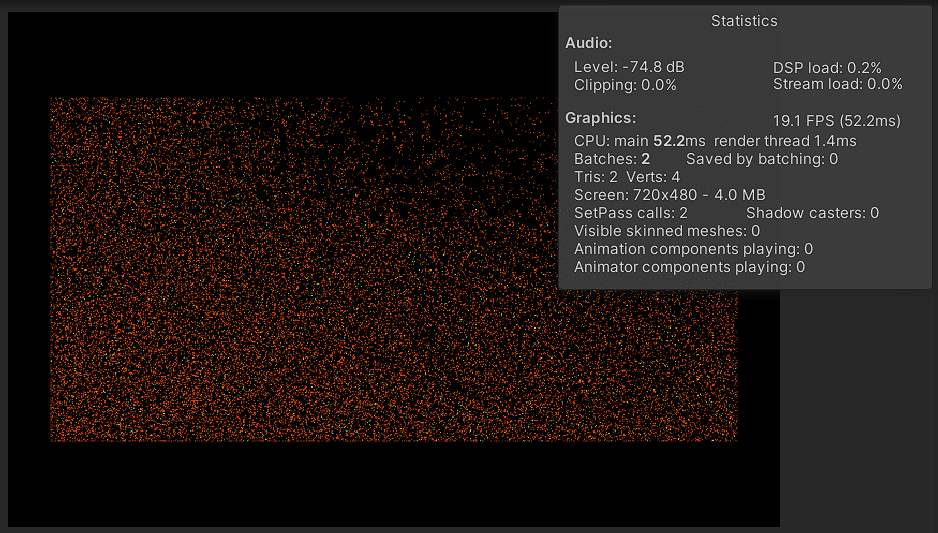
Task: Click the Visible skinned meshes line
Action: (667, 231)
